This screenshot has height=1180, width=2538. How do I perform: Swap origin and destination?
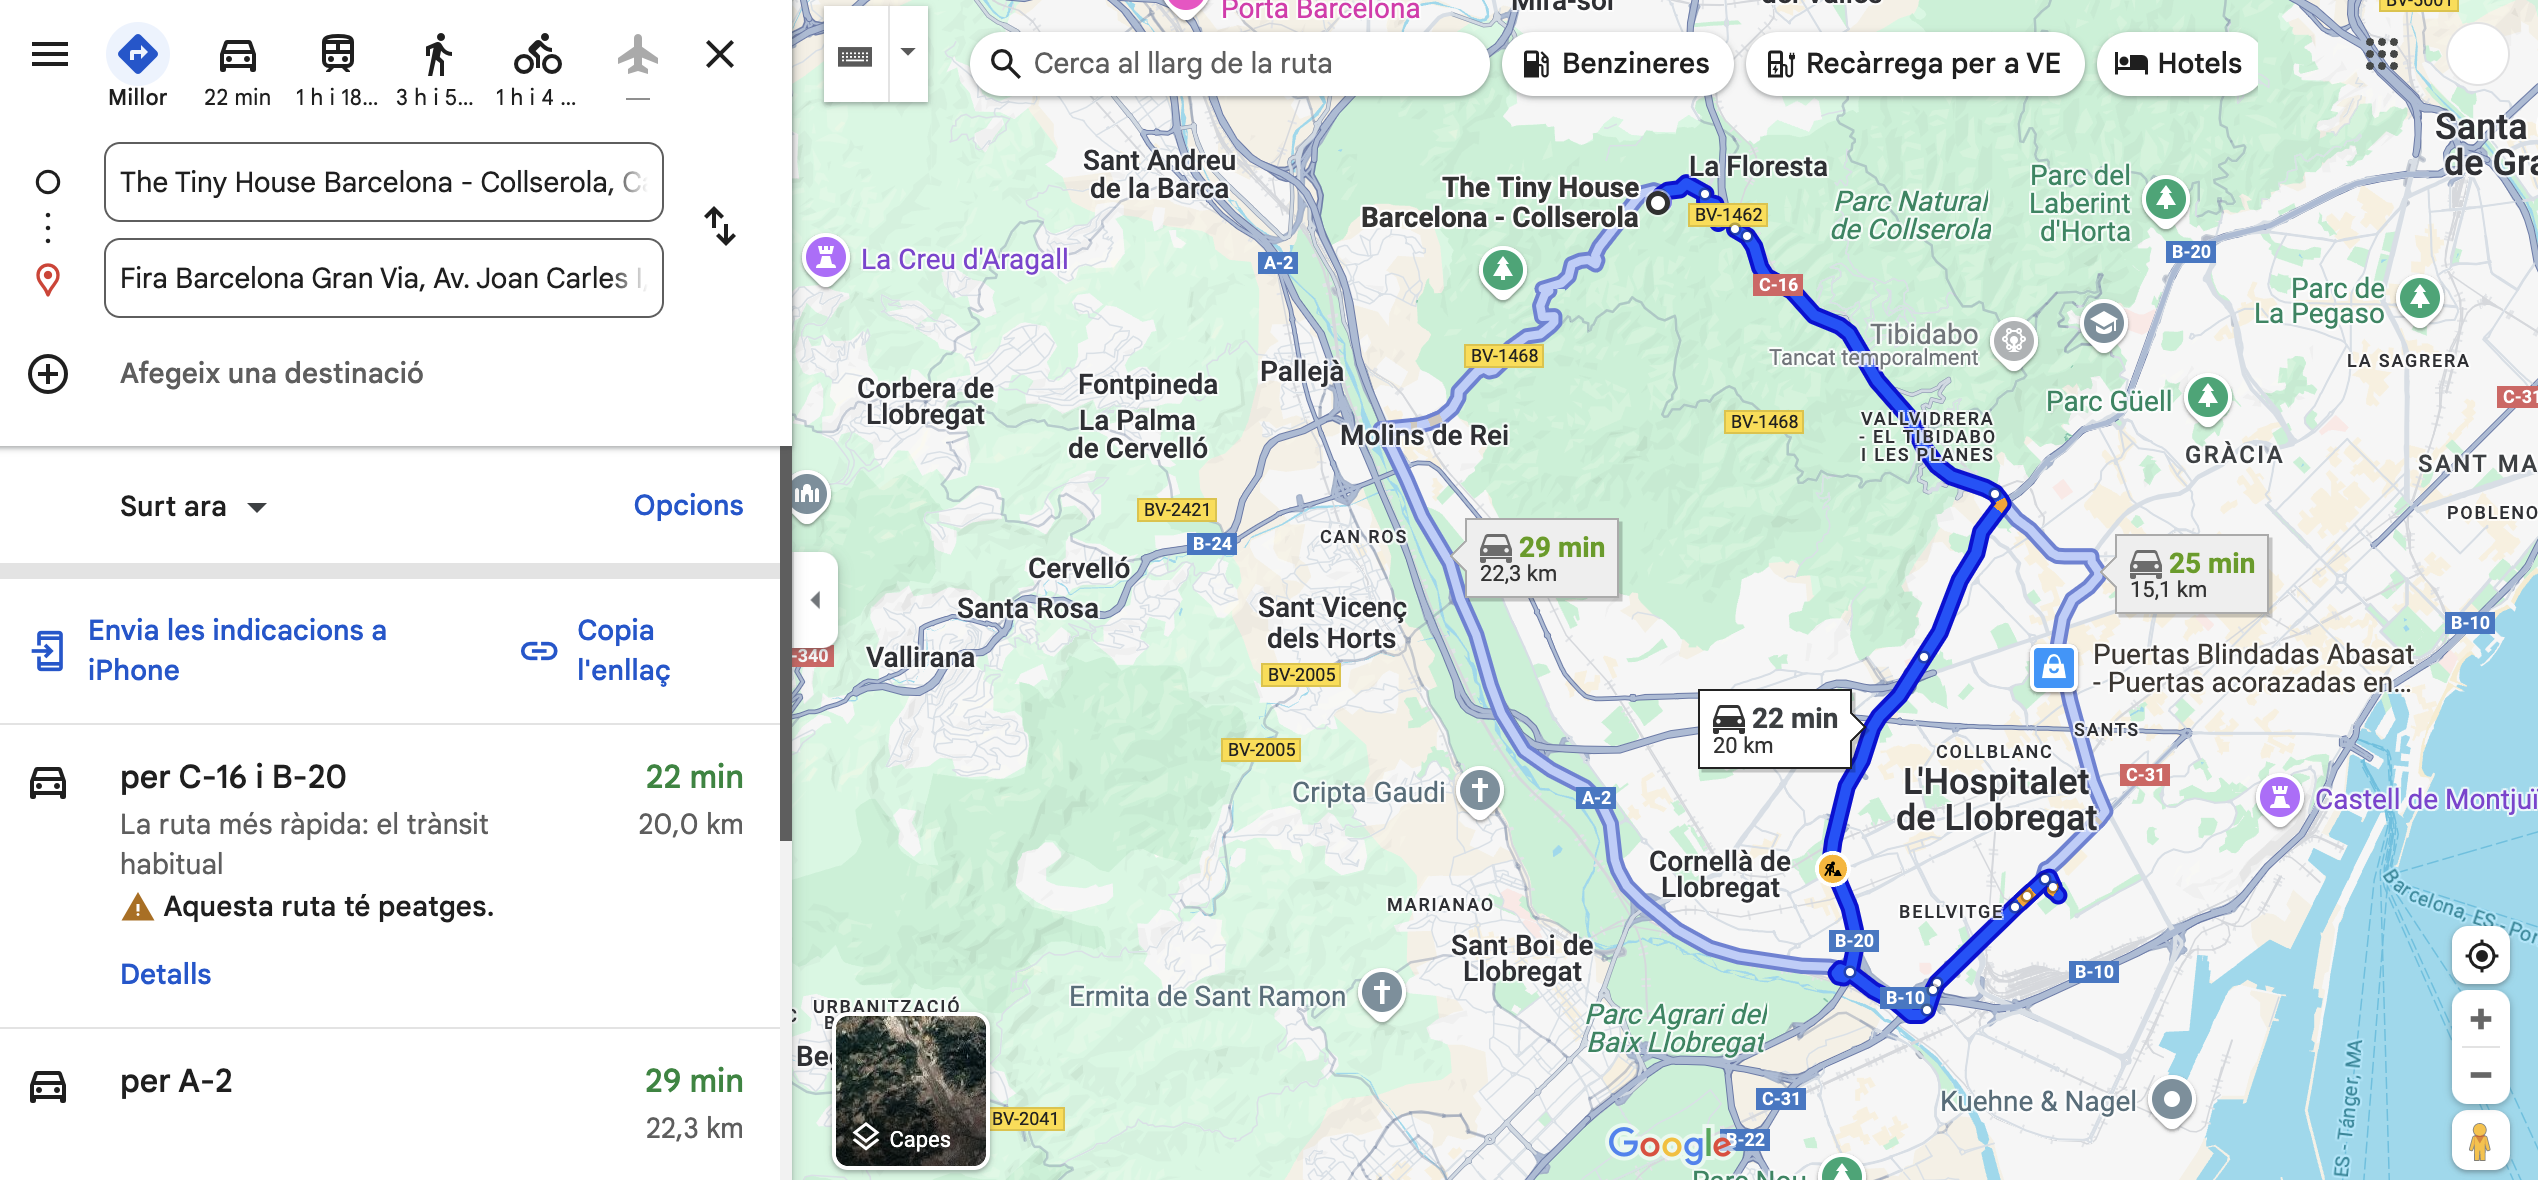coord(720,227)
